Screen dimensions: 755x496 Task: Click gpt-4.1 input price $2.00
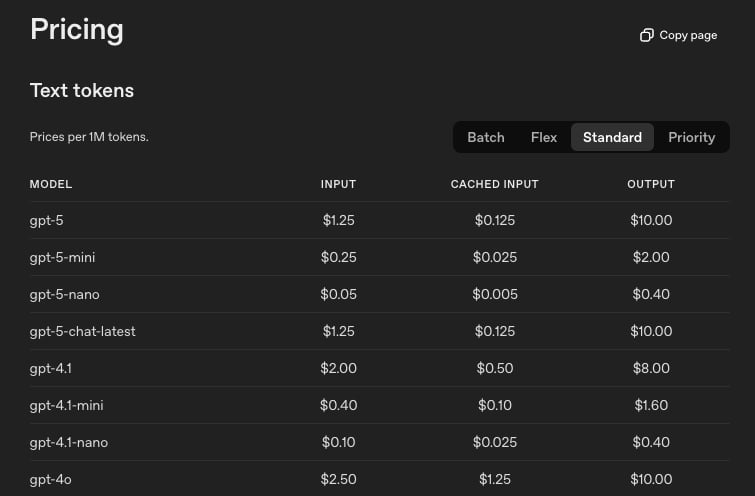338,368
